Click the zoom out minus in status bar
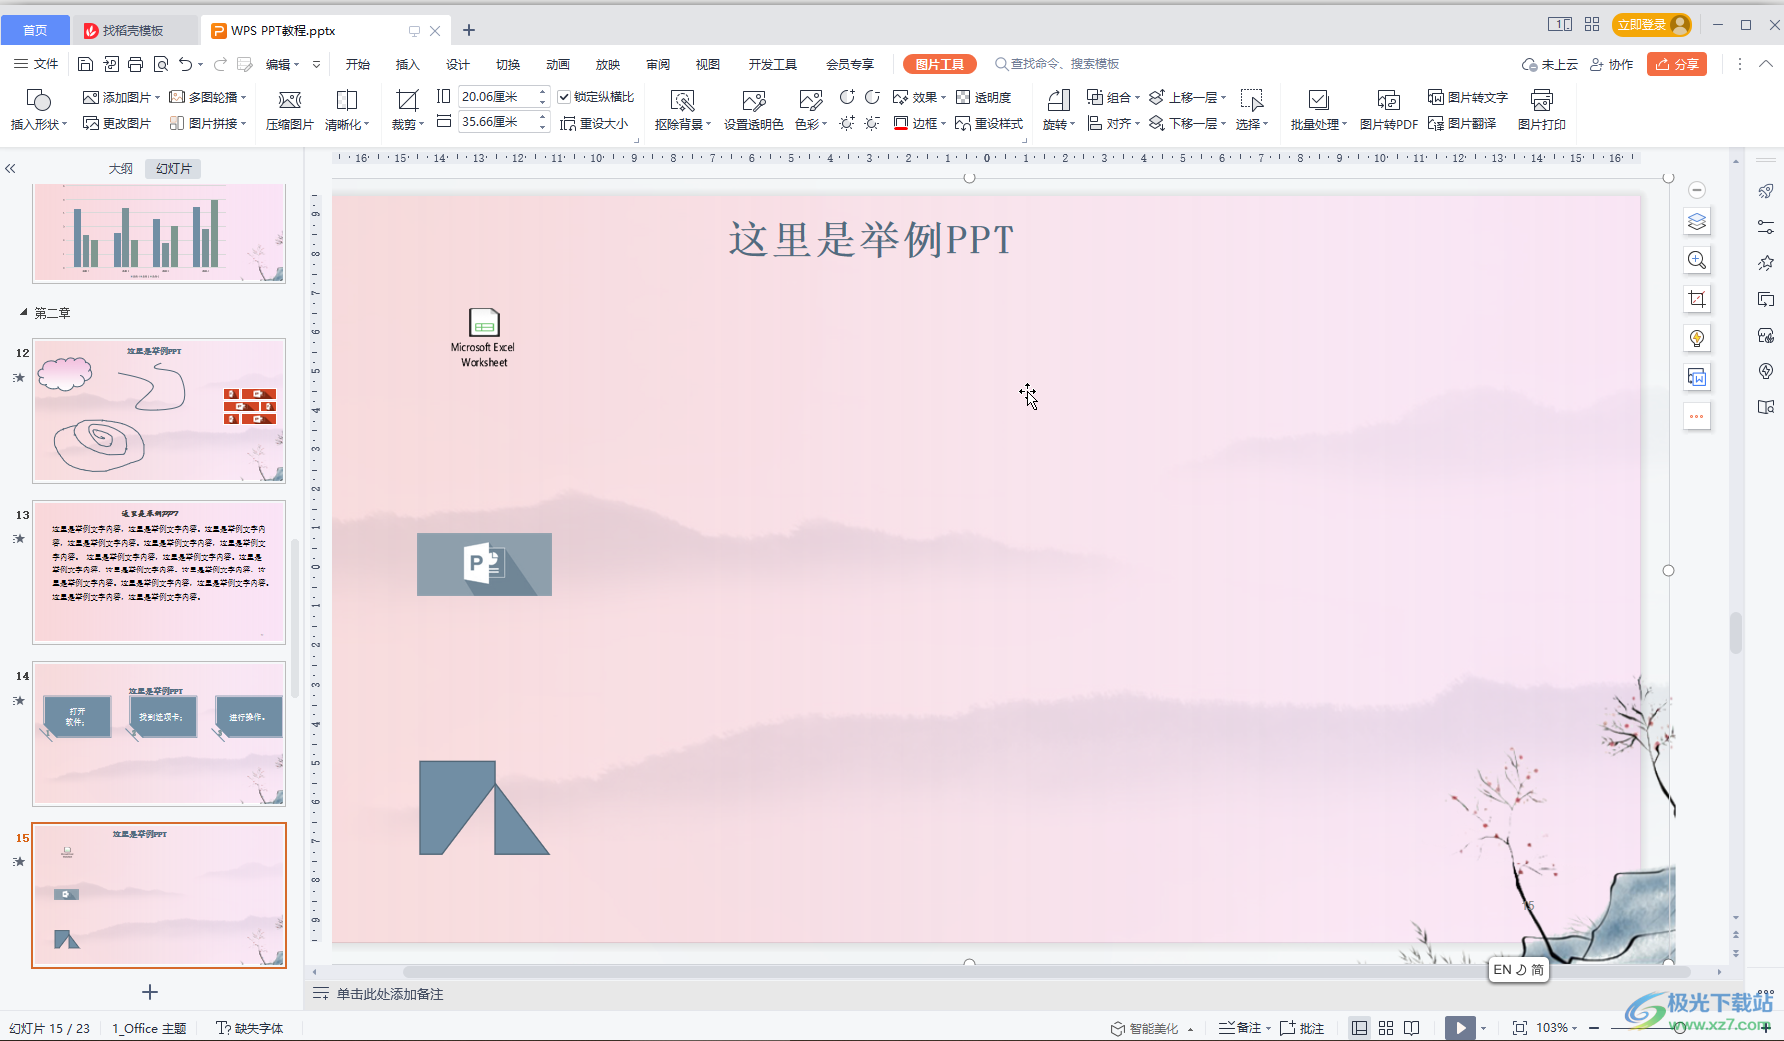Screen dimensions: 1784x1041 point(1594,1028)
